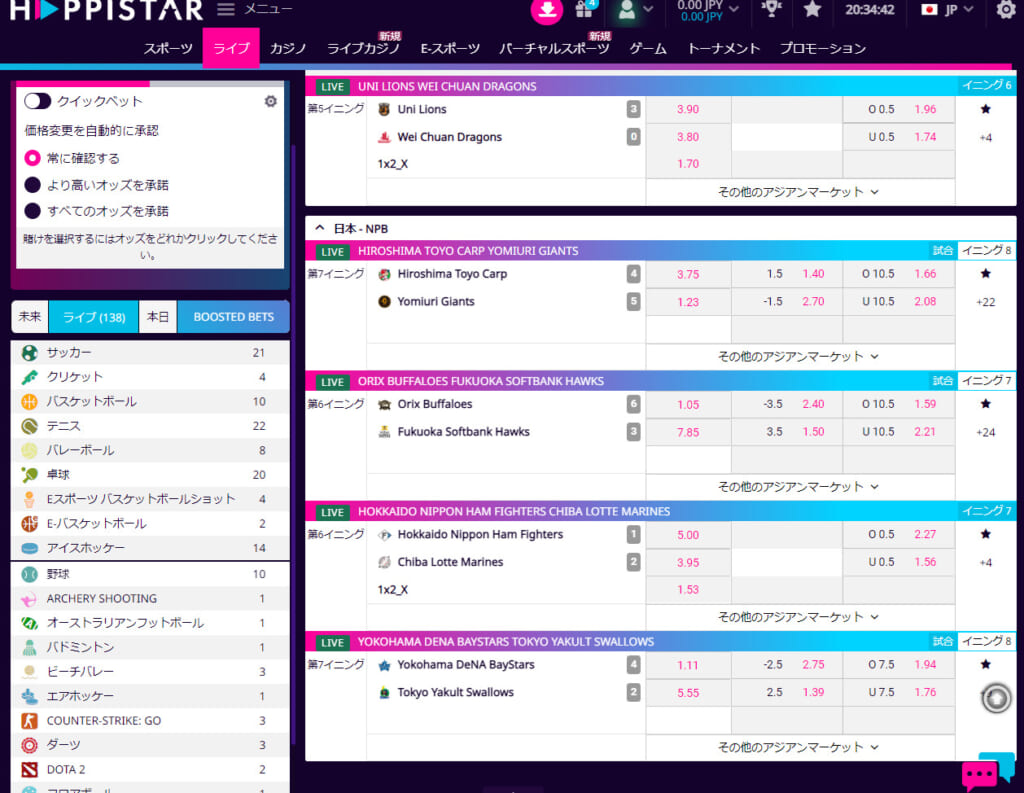
Task: Bet on Fukuoka Softbank Hawks at 7.85
Action: click(688, 432)
